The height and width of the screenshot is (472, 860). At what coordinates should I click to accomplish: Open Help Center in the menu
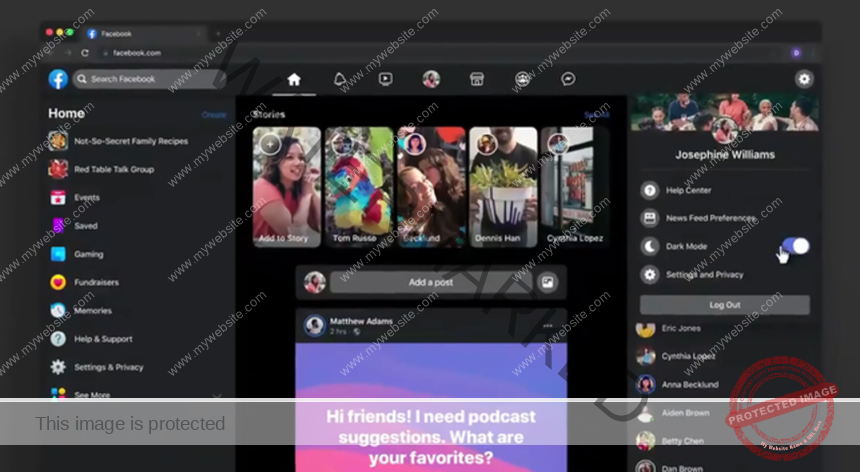688,190
